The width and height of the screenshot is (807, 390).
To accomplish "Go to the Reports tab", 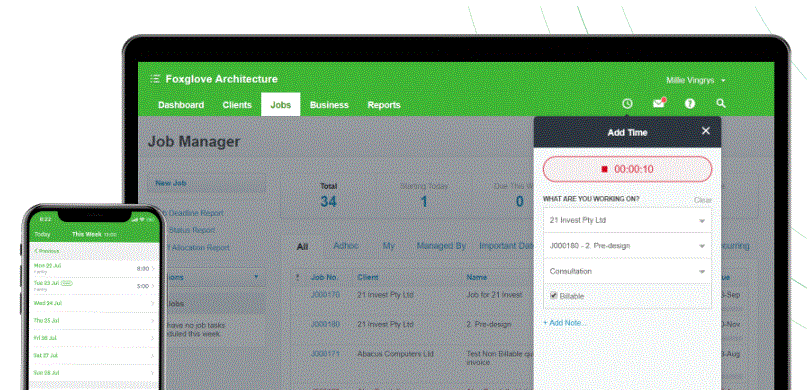I will [x=383, y=104].
